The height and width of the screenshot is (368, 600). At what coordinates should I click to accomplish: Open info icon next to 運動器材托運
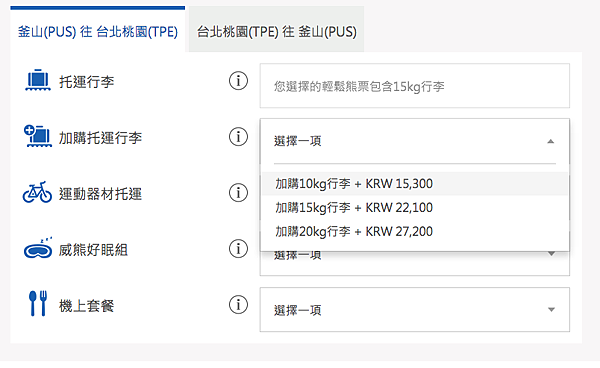238,192
